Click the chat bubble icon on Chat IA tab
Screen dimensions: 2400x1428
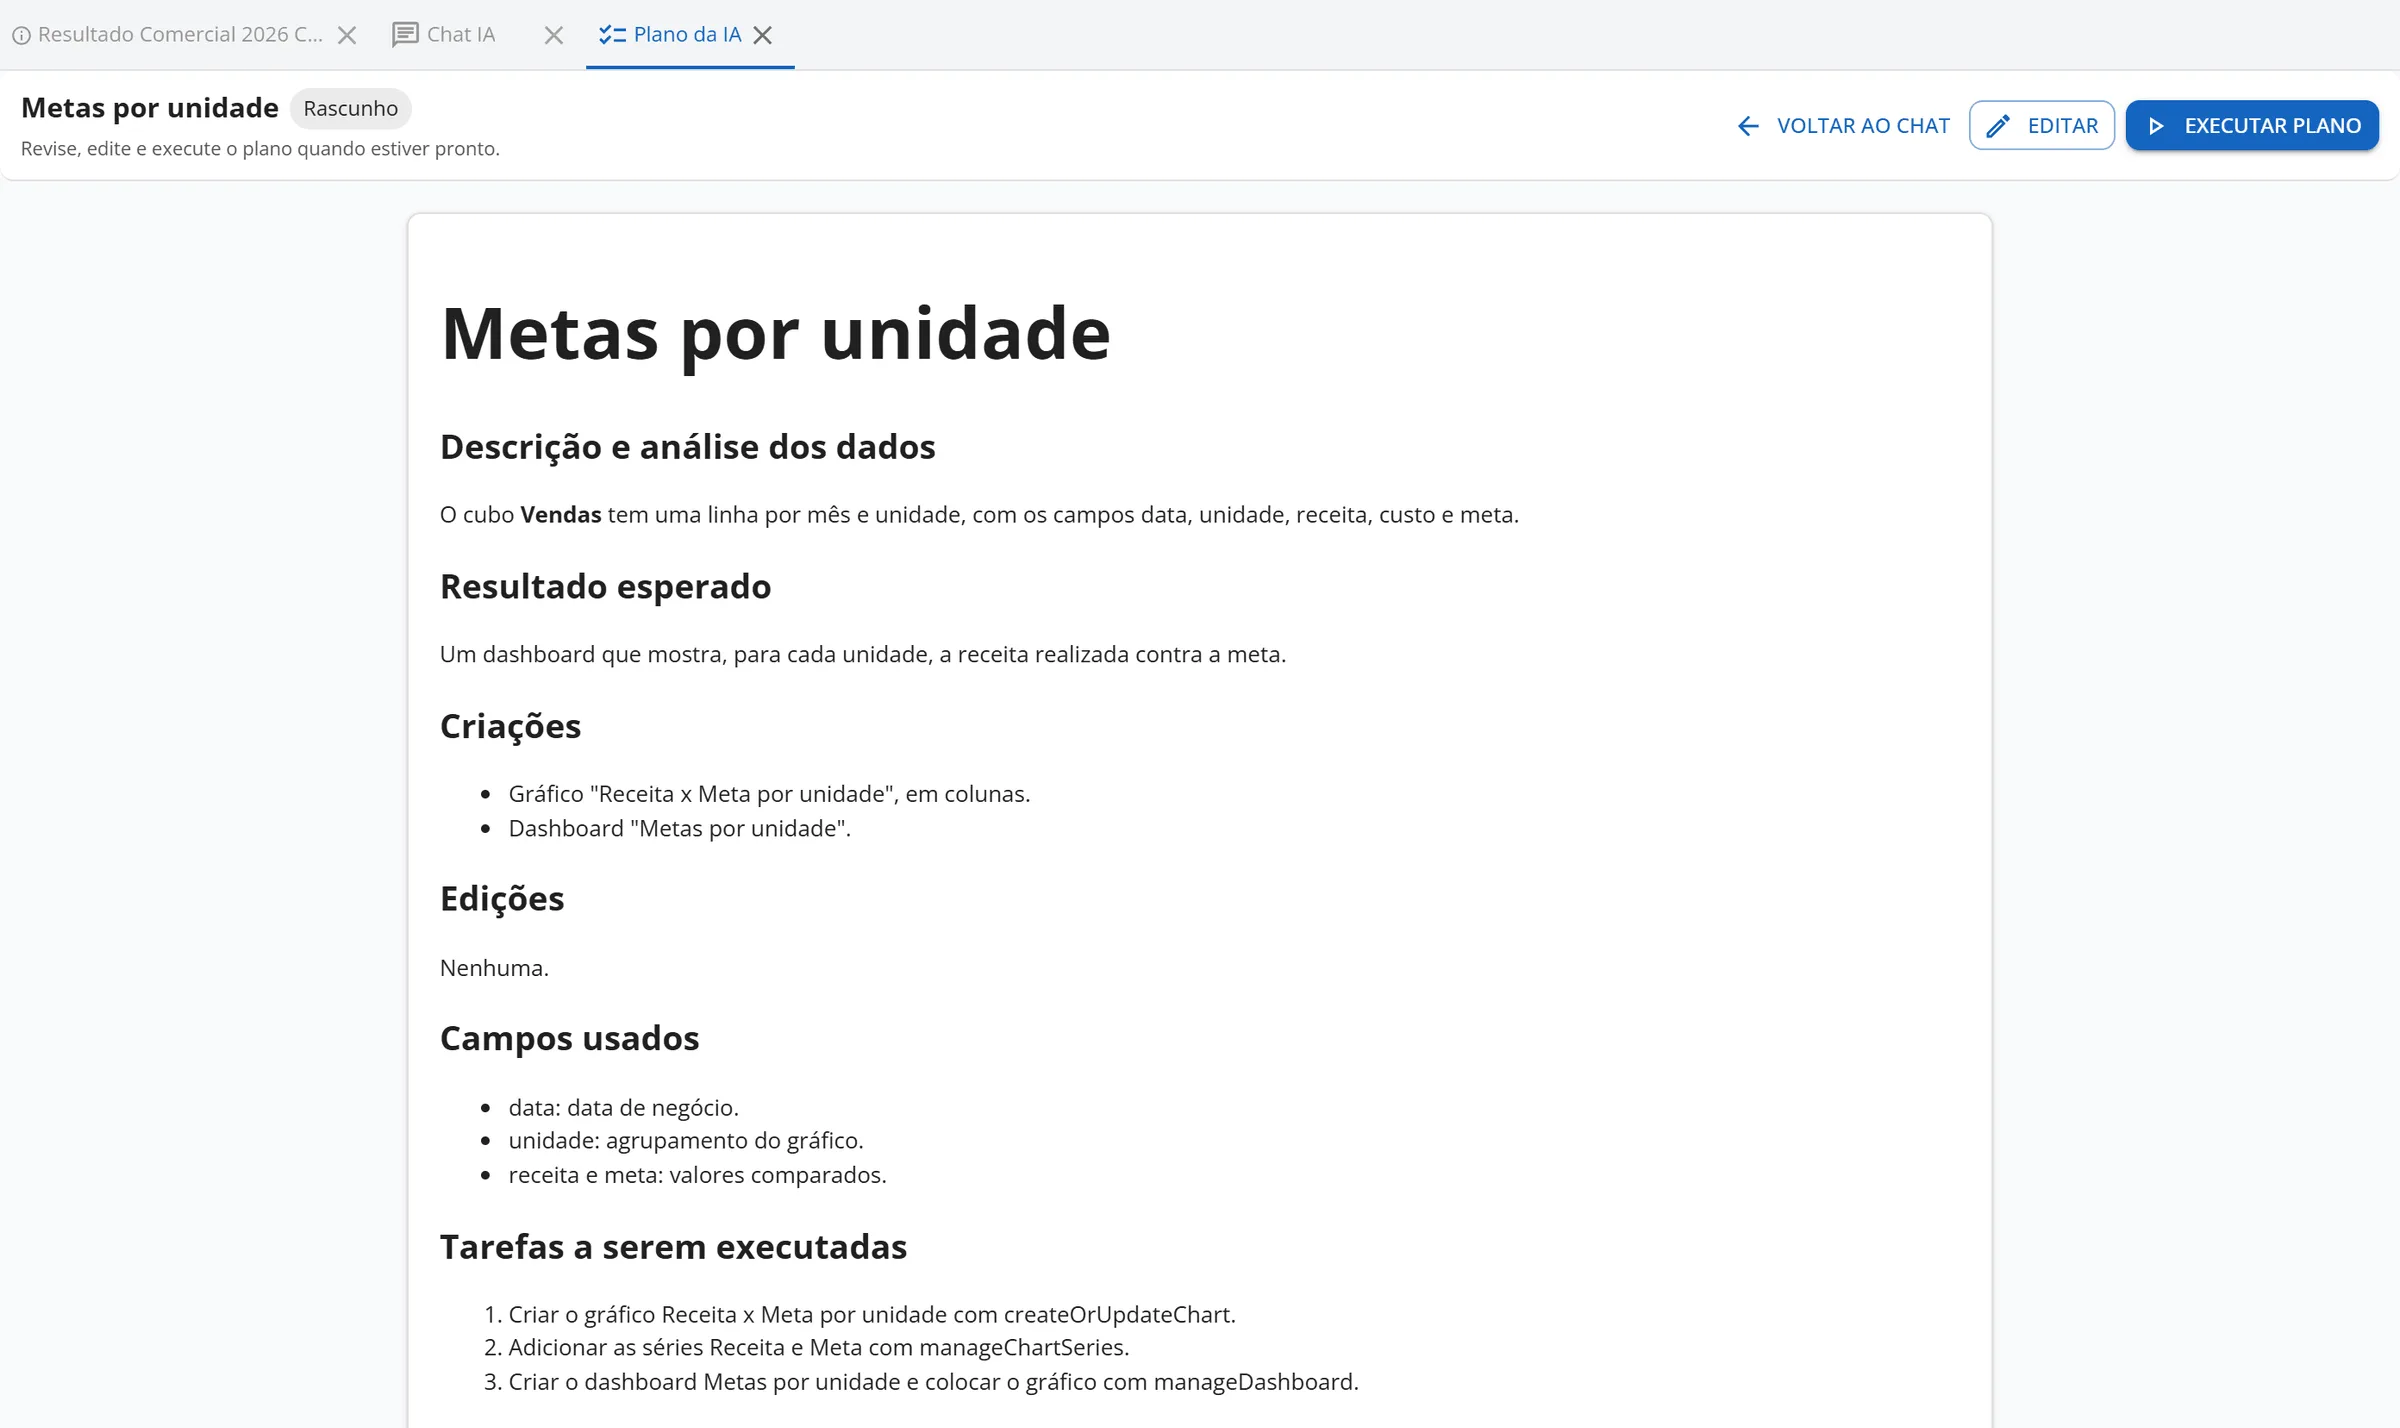tap(405, 35)
